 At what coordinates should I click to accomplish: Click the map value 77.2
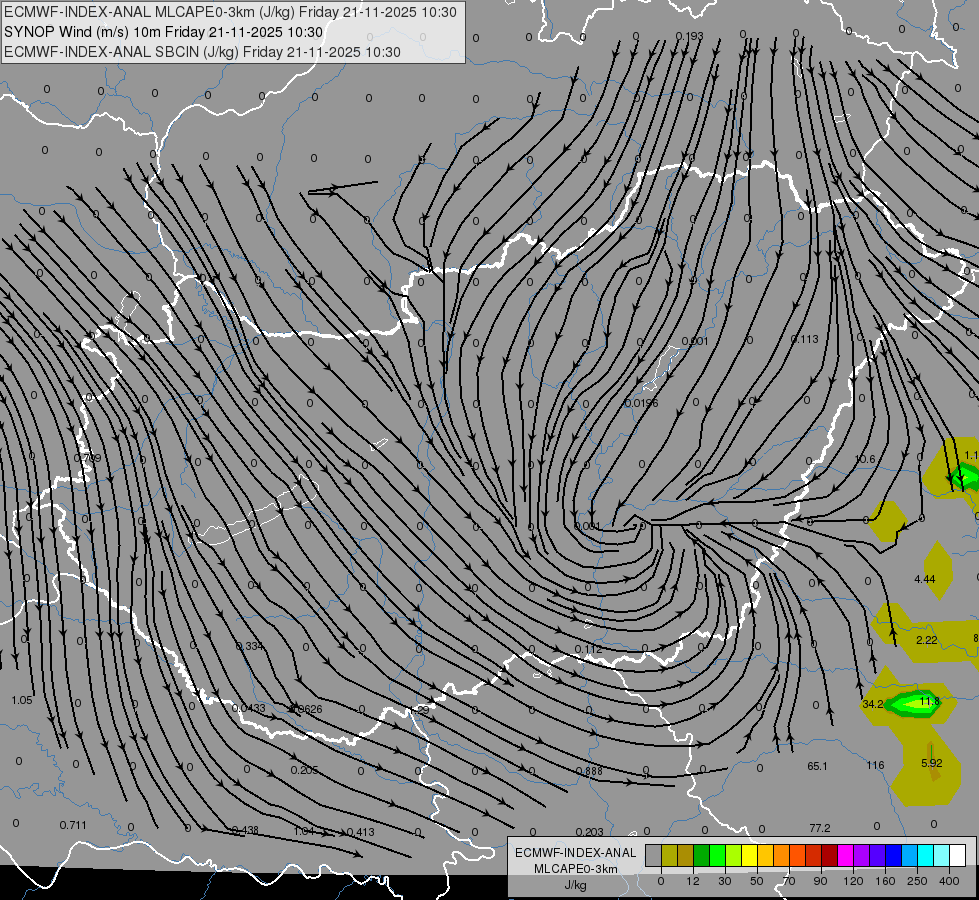point(820,828)
